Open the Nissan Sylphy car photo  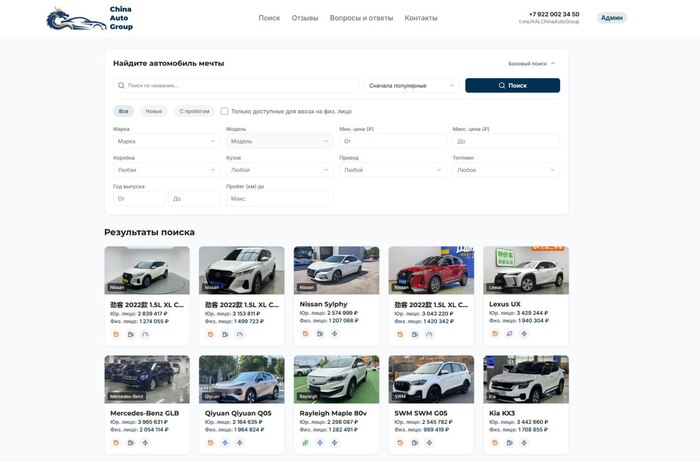(336, 270)
